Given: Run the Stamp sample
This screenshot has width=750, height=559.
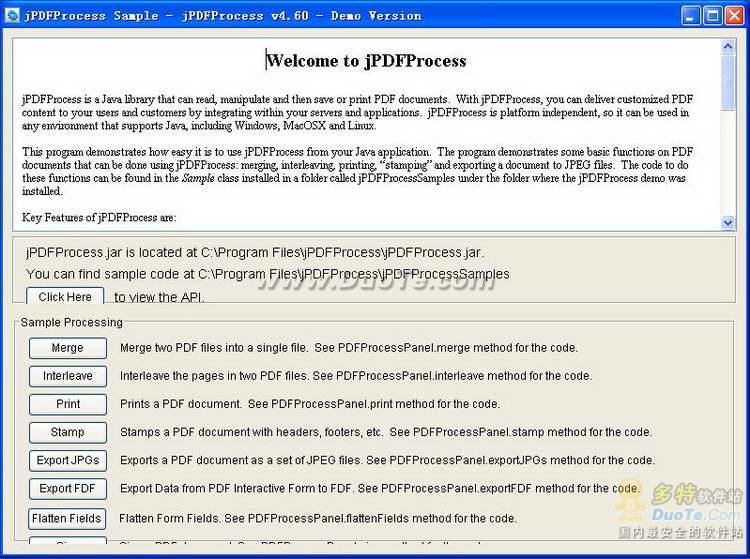Looking at the screenshot, I should [x=67, y=432].
